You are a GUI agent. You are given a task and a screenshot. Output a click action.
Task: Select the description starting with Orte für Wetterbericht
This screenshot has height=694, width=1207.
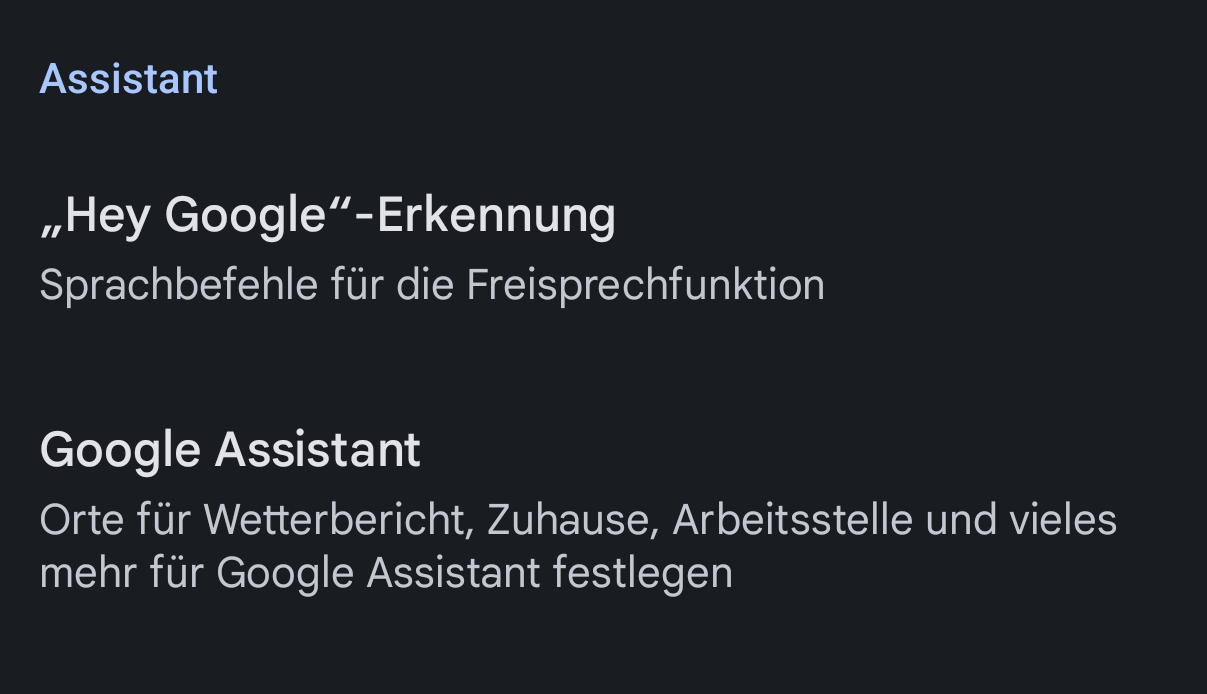577,521
